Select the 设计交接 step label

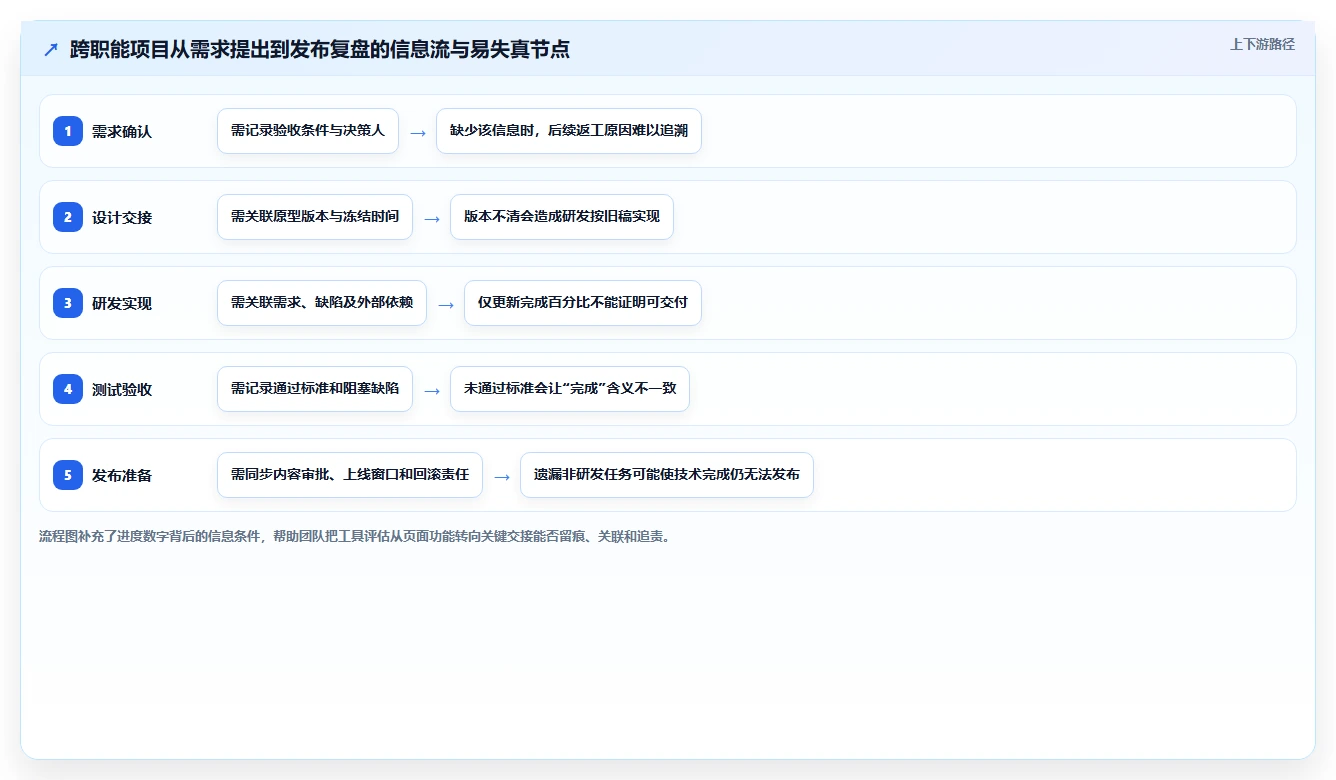[122, 217]
